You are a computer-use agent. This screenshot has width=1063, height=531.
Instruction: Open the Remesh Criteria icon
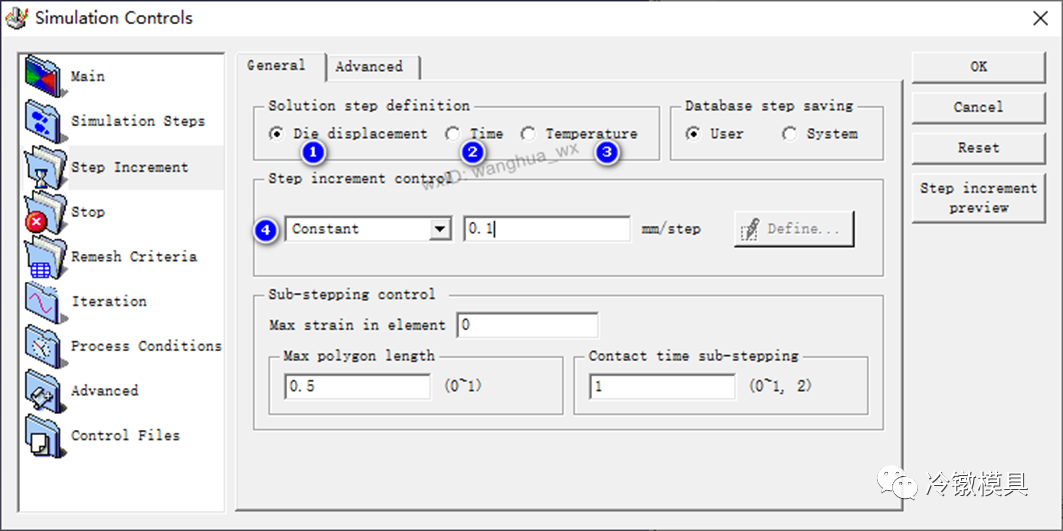coord(44,257)
